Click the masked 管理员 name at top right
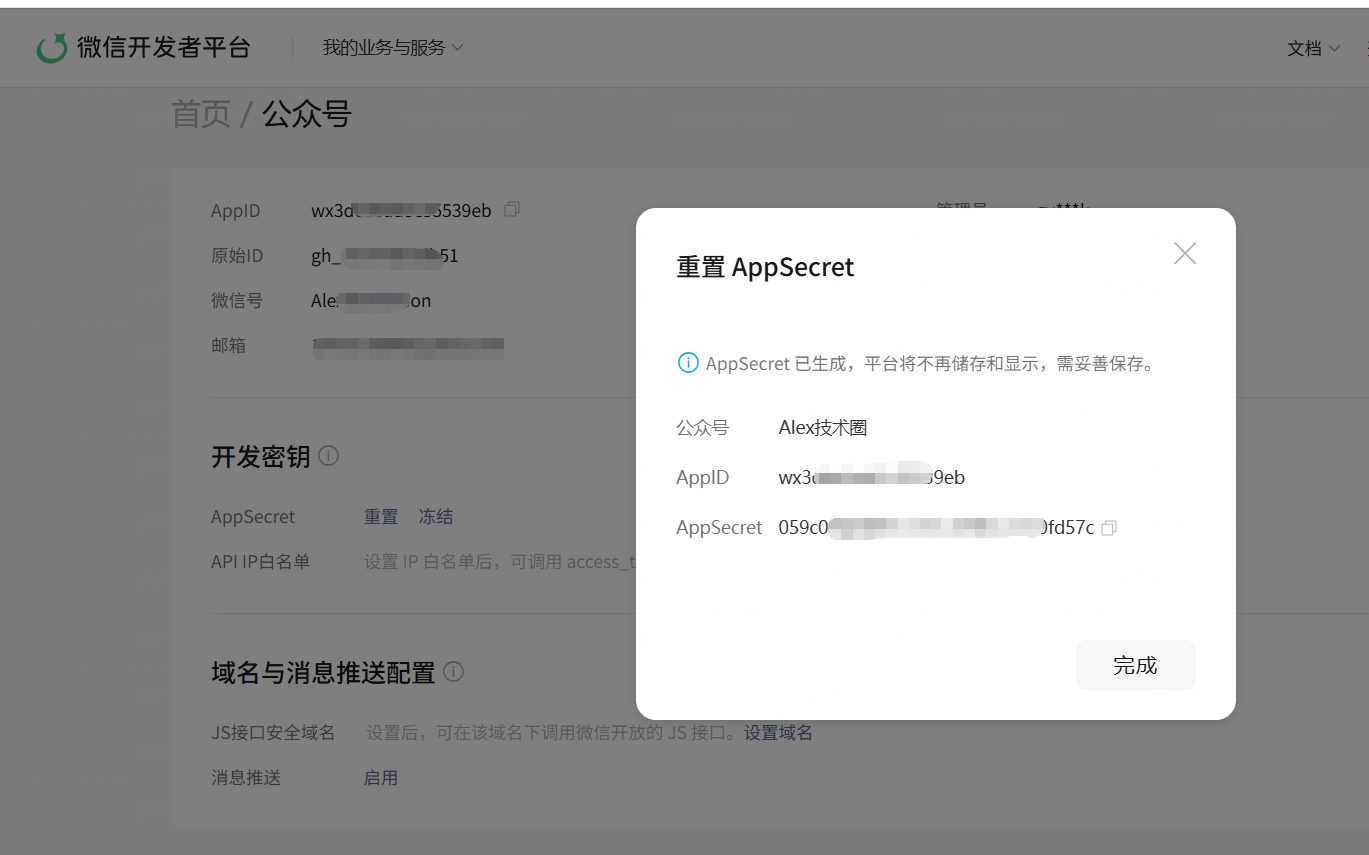 [x=1064, y=207]
